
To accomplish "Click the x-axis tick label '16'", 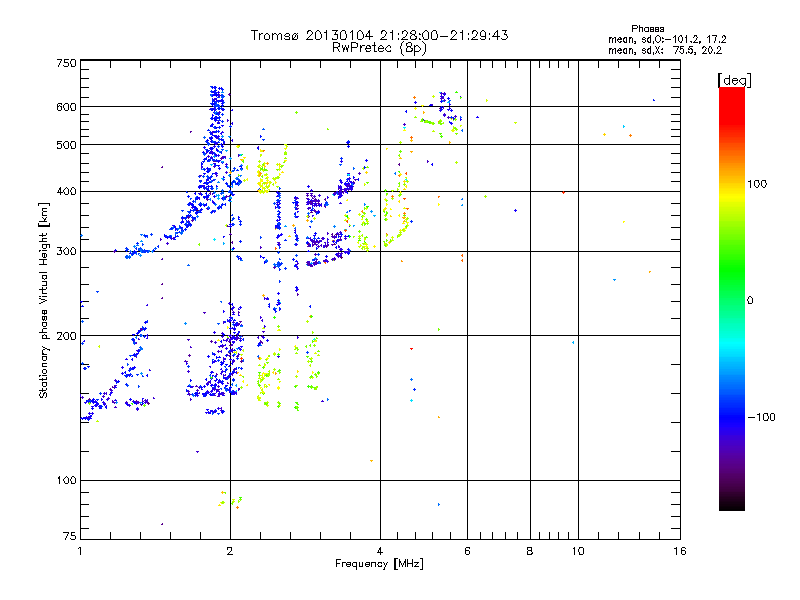I will point(680,551).
